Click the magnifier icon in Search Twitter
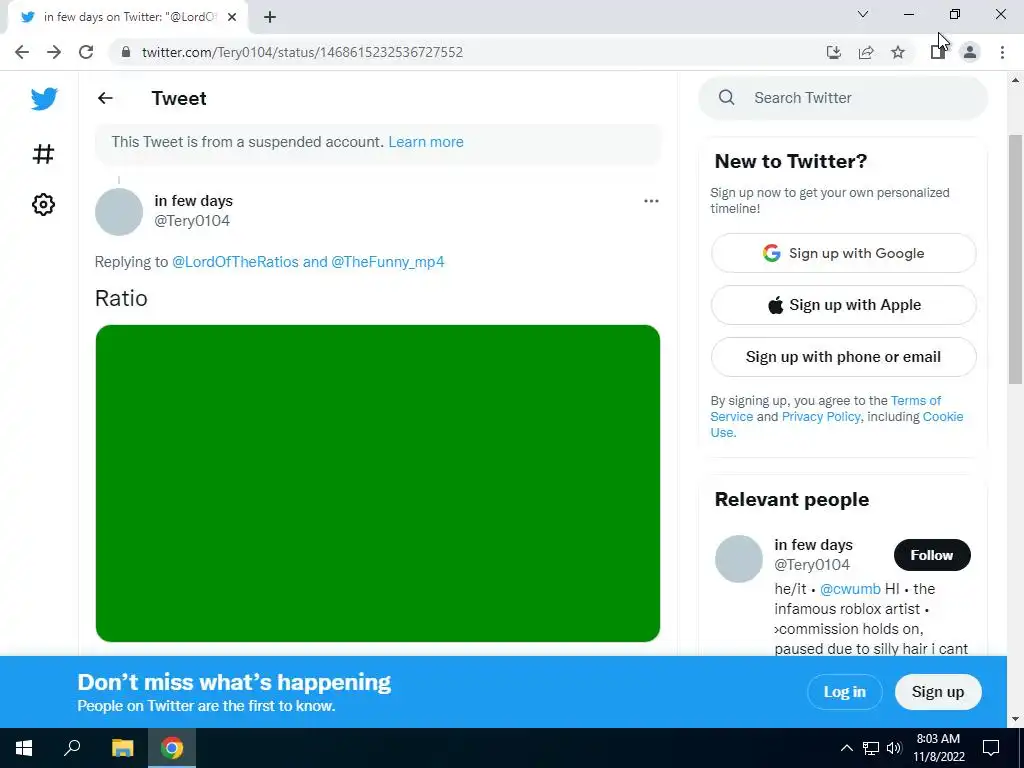1024x768 pixels. [x=726, y=97]
